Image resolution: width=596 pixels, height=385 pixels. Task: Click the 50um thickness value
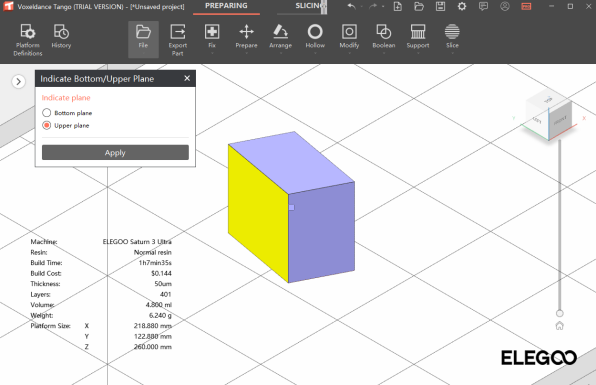tap(163, 284)
